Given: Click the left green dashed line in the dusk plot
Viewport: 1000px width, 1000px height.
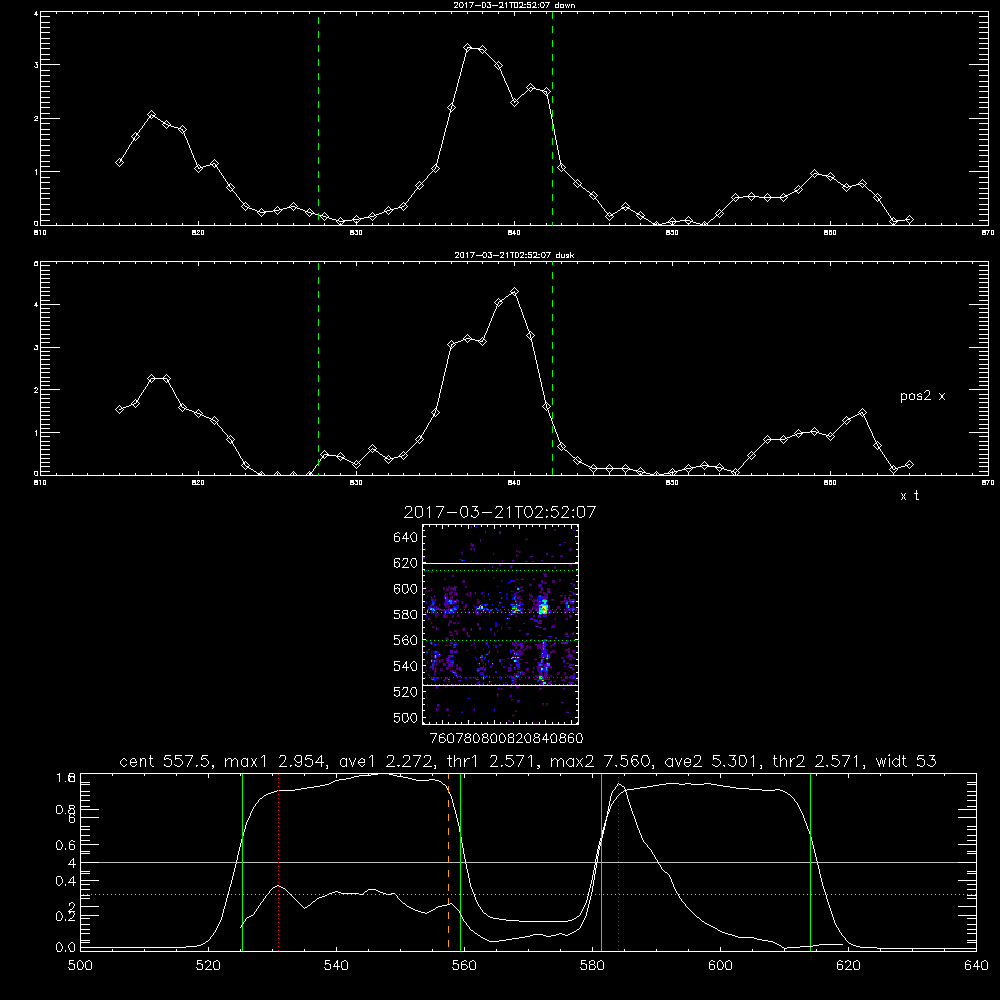Looking at the screenshot, I should coord(318,368).
